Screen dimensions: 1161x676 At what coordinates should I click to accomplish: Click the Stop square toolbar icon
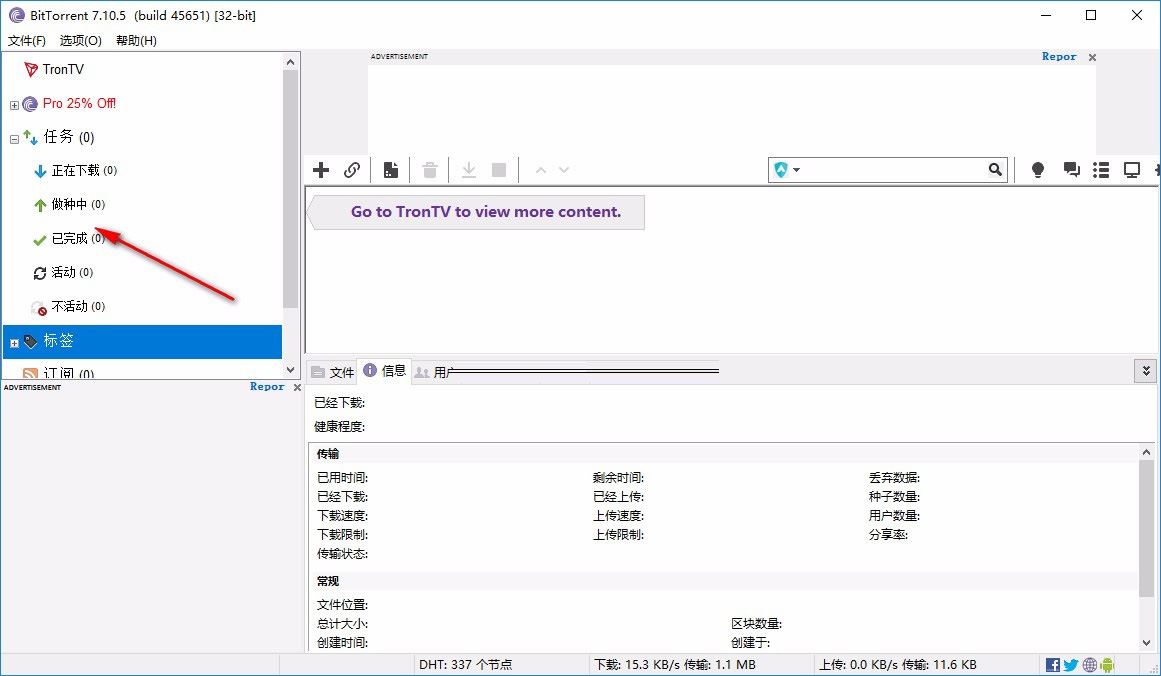[x=500, y=170]
